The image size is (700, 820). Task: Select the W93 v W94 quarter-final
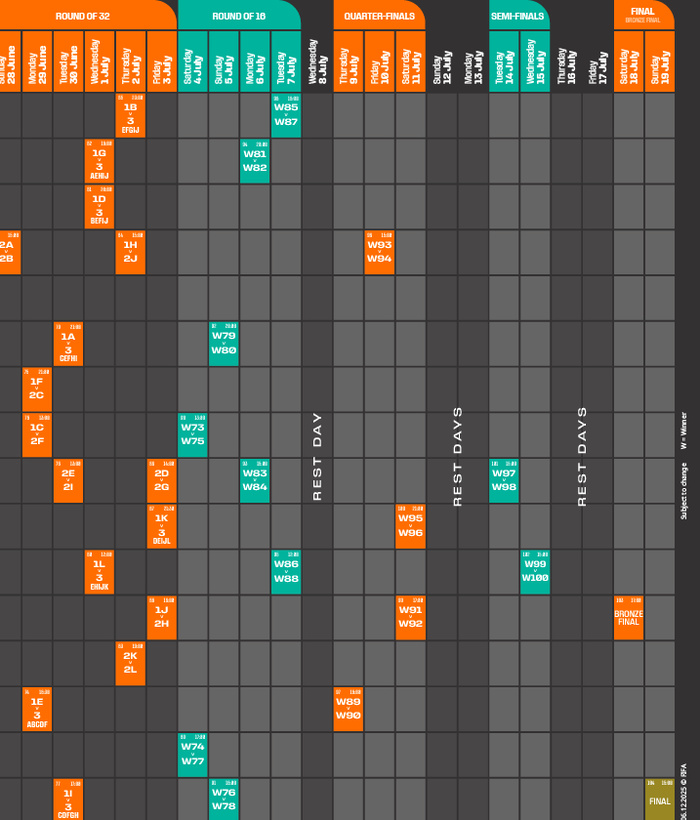pos(379,252)
